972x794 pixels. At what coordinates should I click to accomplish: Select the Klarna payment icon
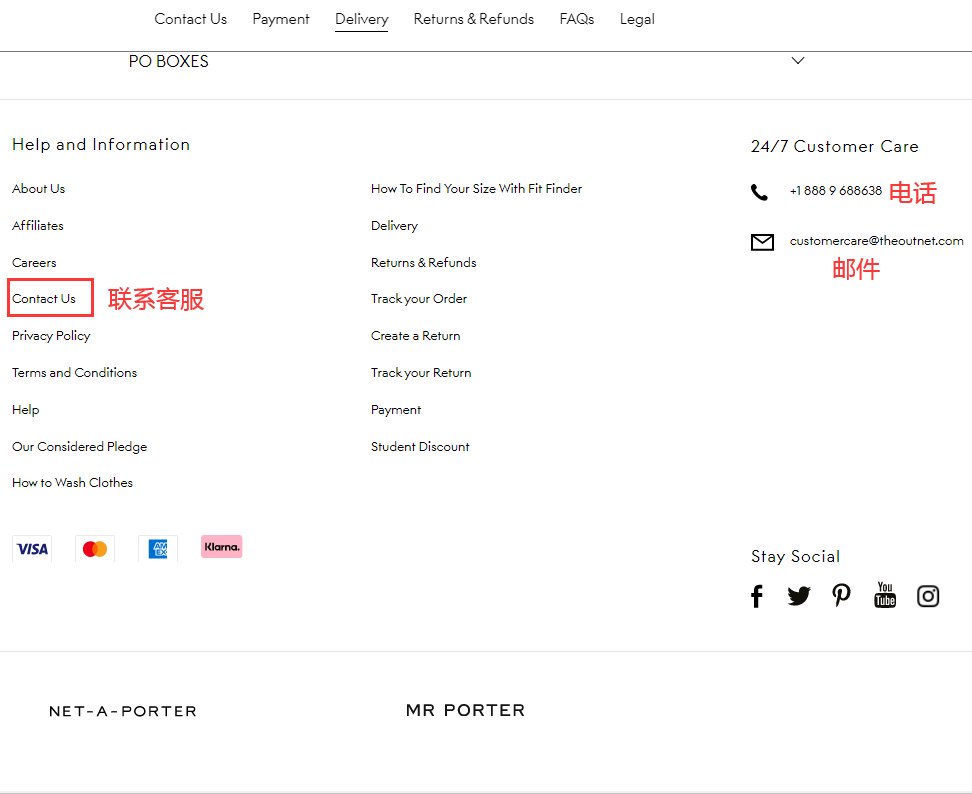coord(221,546)
